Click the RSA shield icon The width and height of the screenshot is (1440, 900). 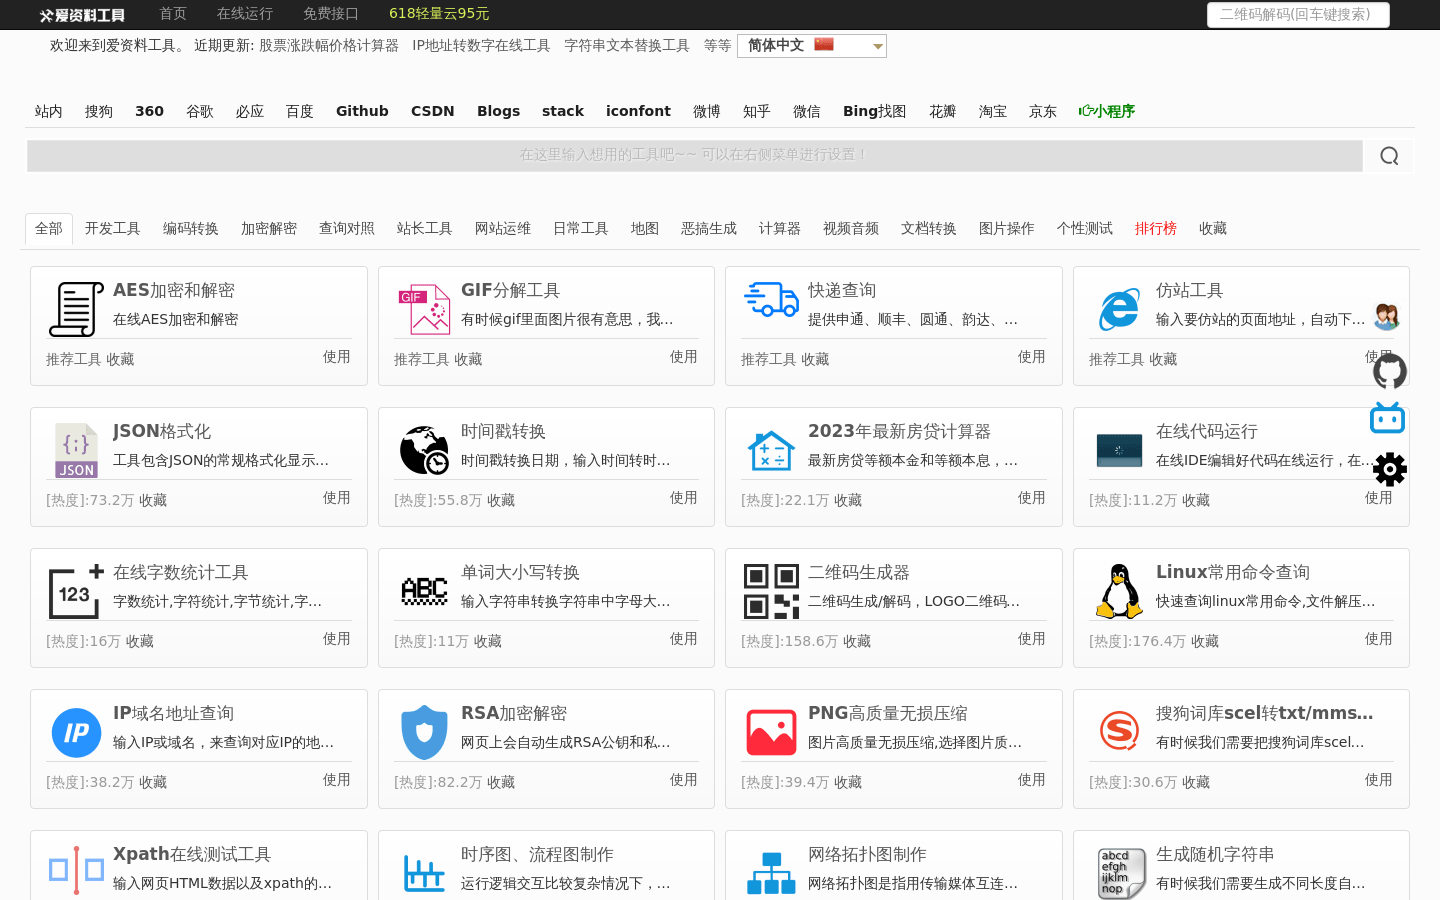point(424,732)
